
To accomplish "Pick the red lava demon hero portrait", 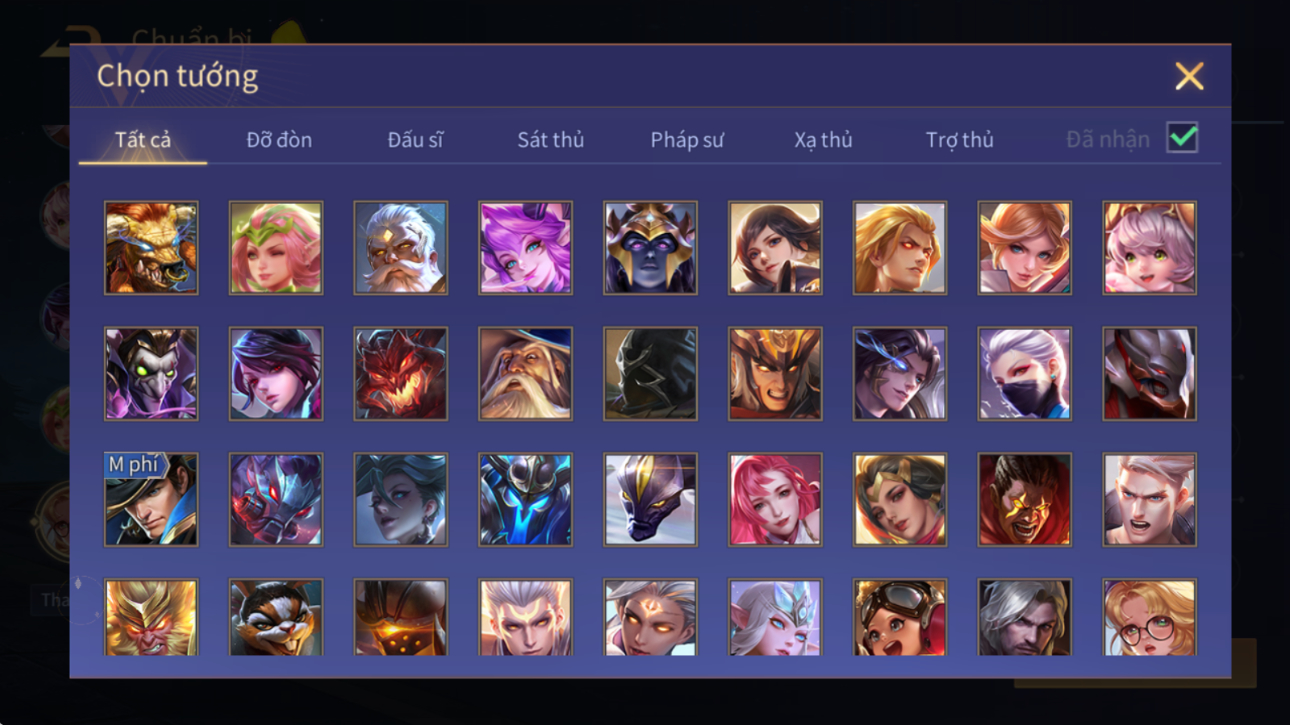I will point(400,374).
